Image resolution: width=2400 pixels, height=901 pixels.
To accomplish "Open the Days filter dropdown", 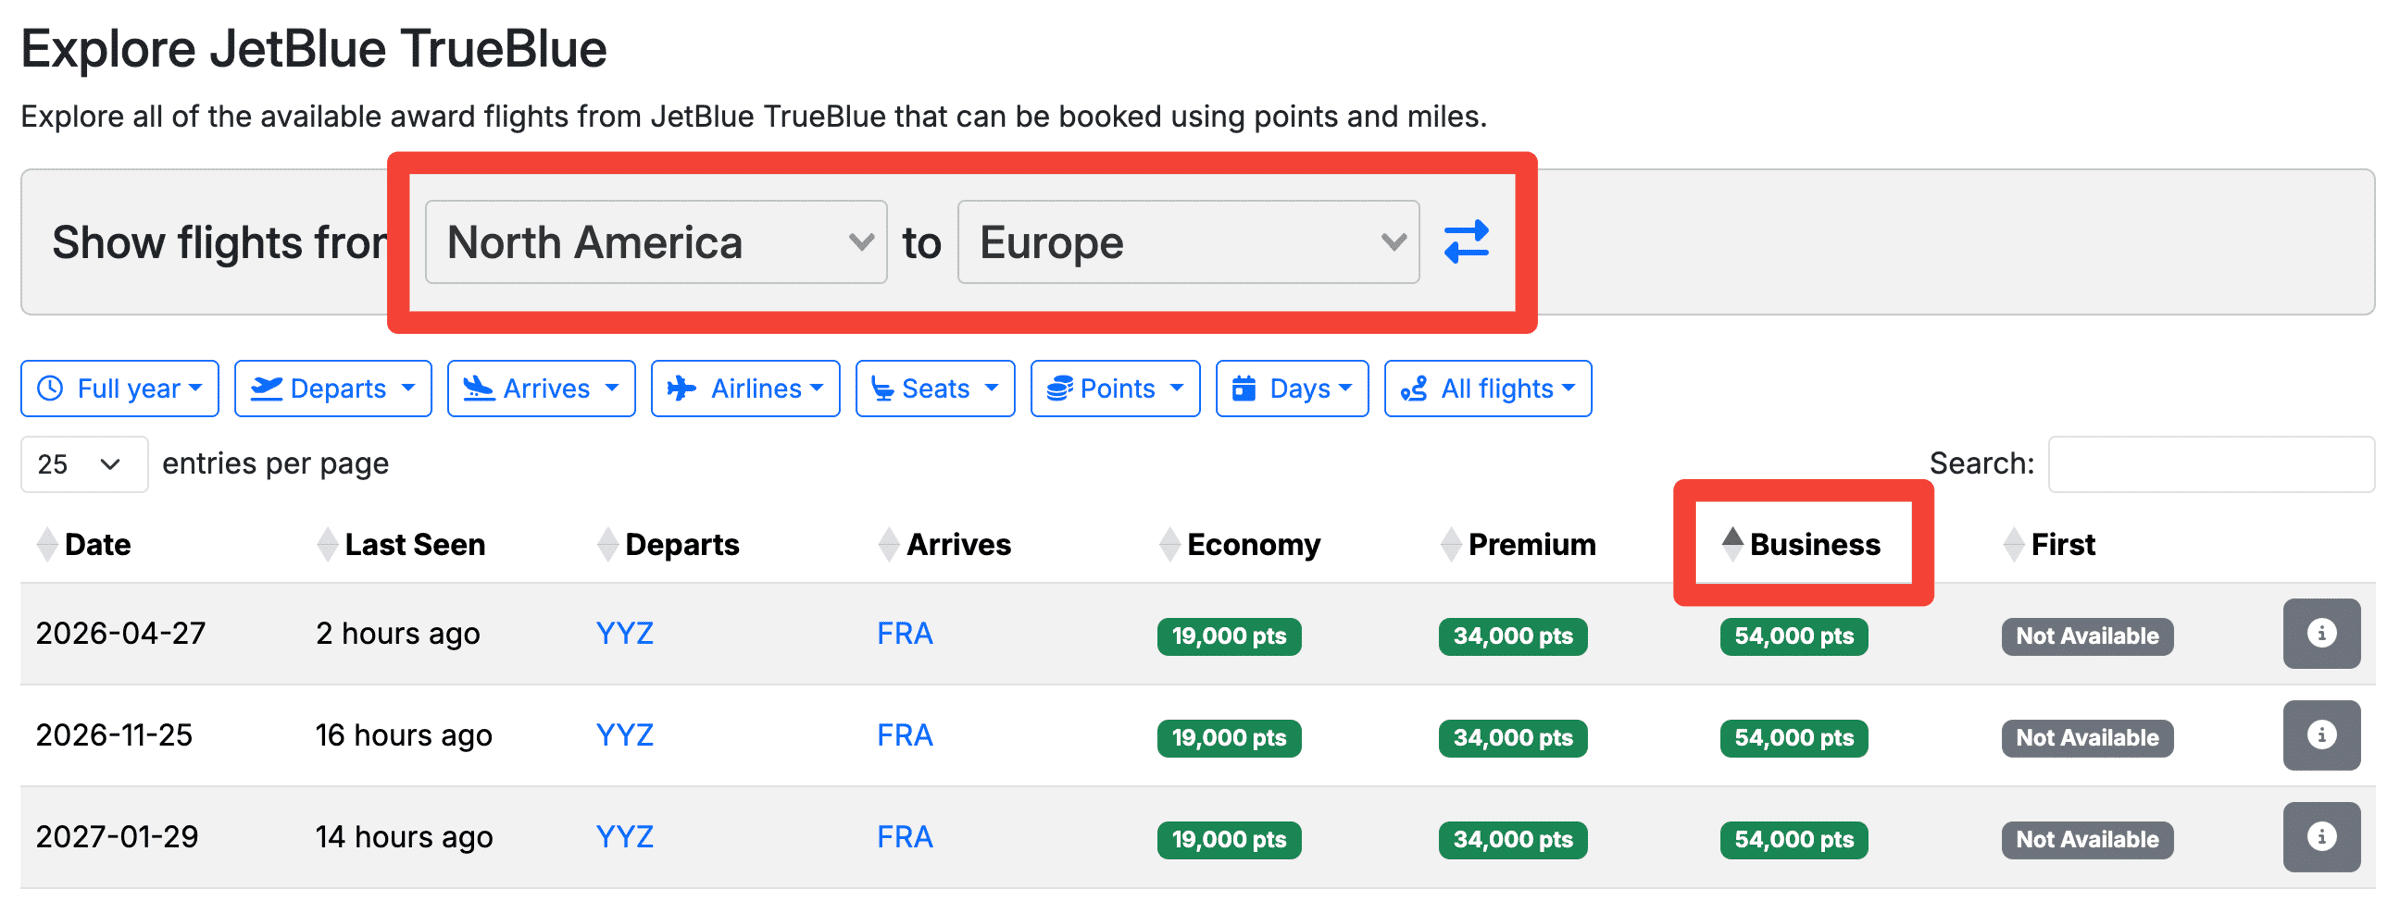I will pyautogui.click(x=1291, y=388).
